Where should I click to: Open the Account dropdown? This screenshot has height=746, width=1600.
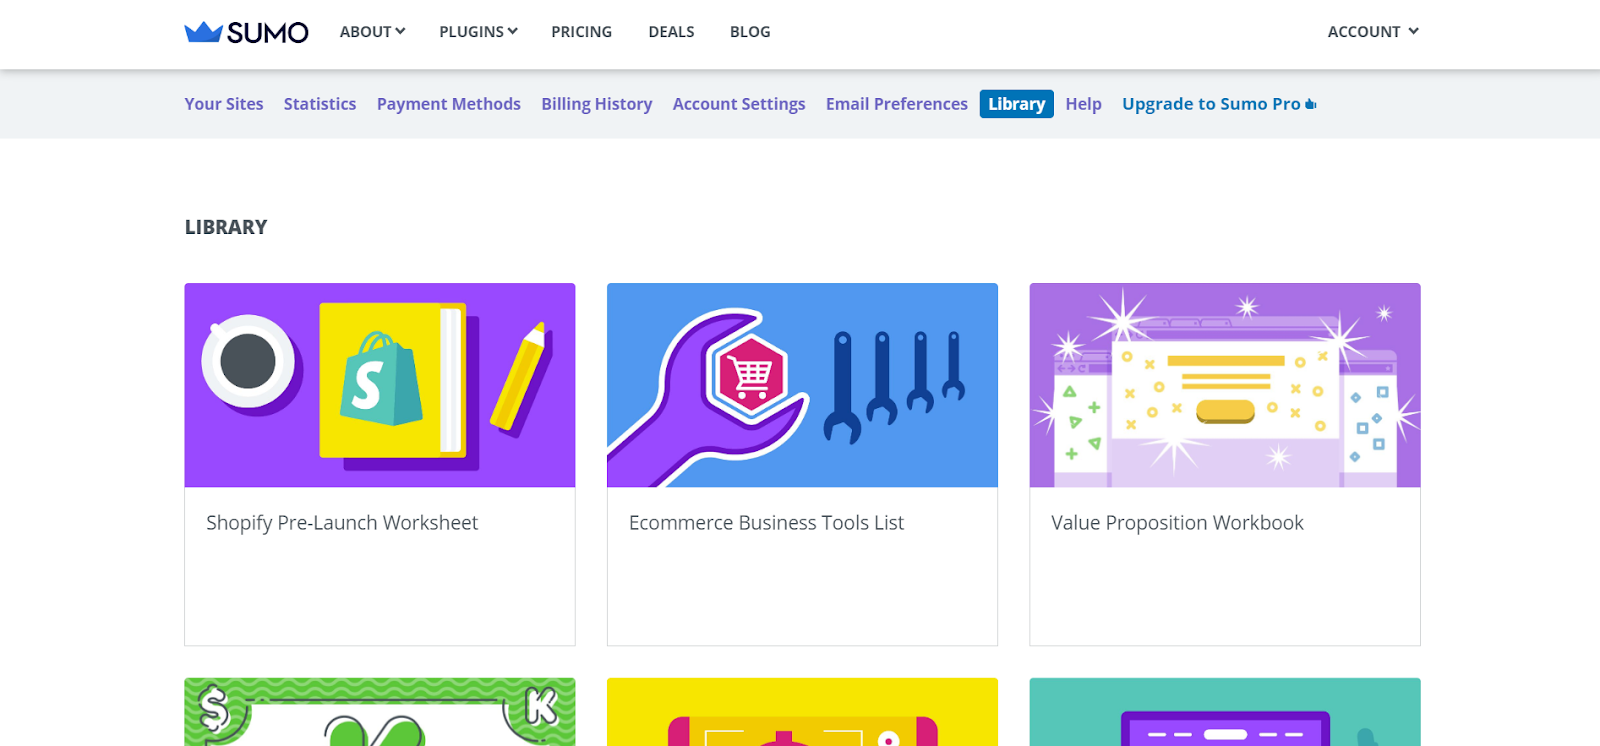point(1373,32)
